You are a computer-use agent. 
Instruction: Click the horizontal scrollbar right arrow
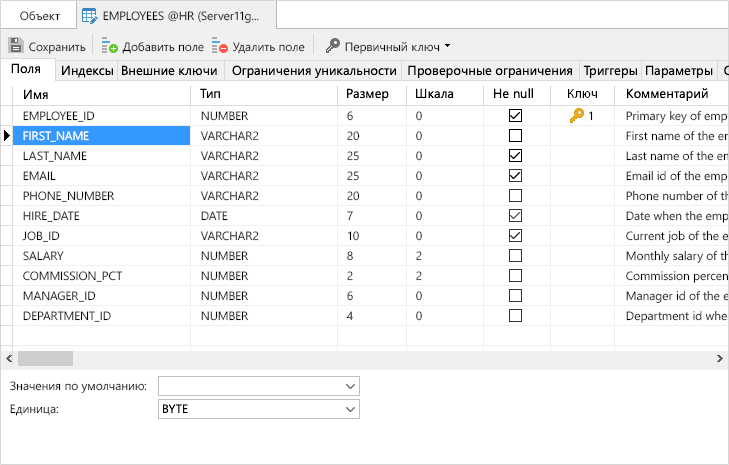[719, 358]
